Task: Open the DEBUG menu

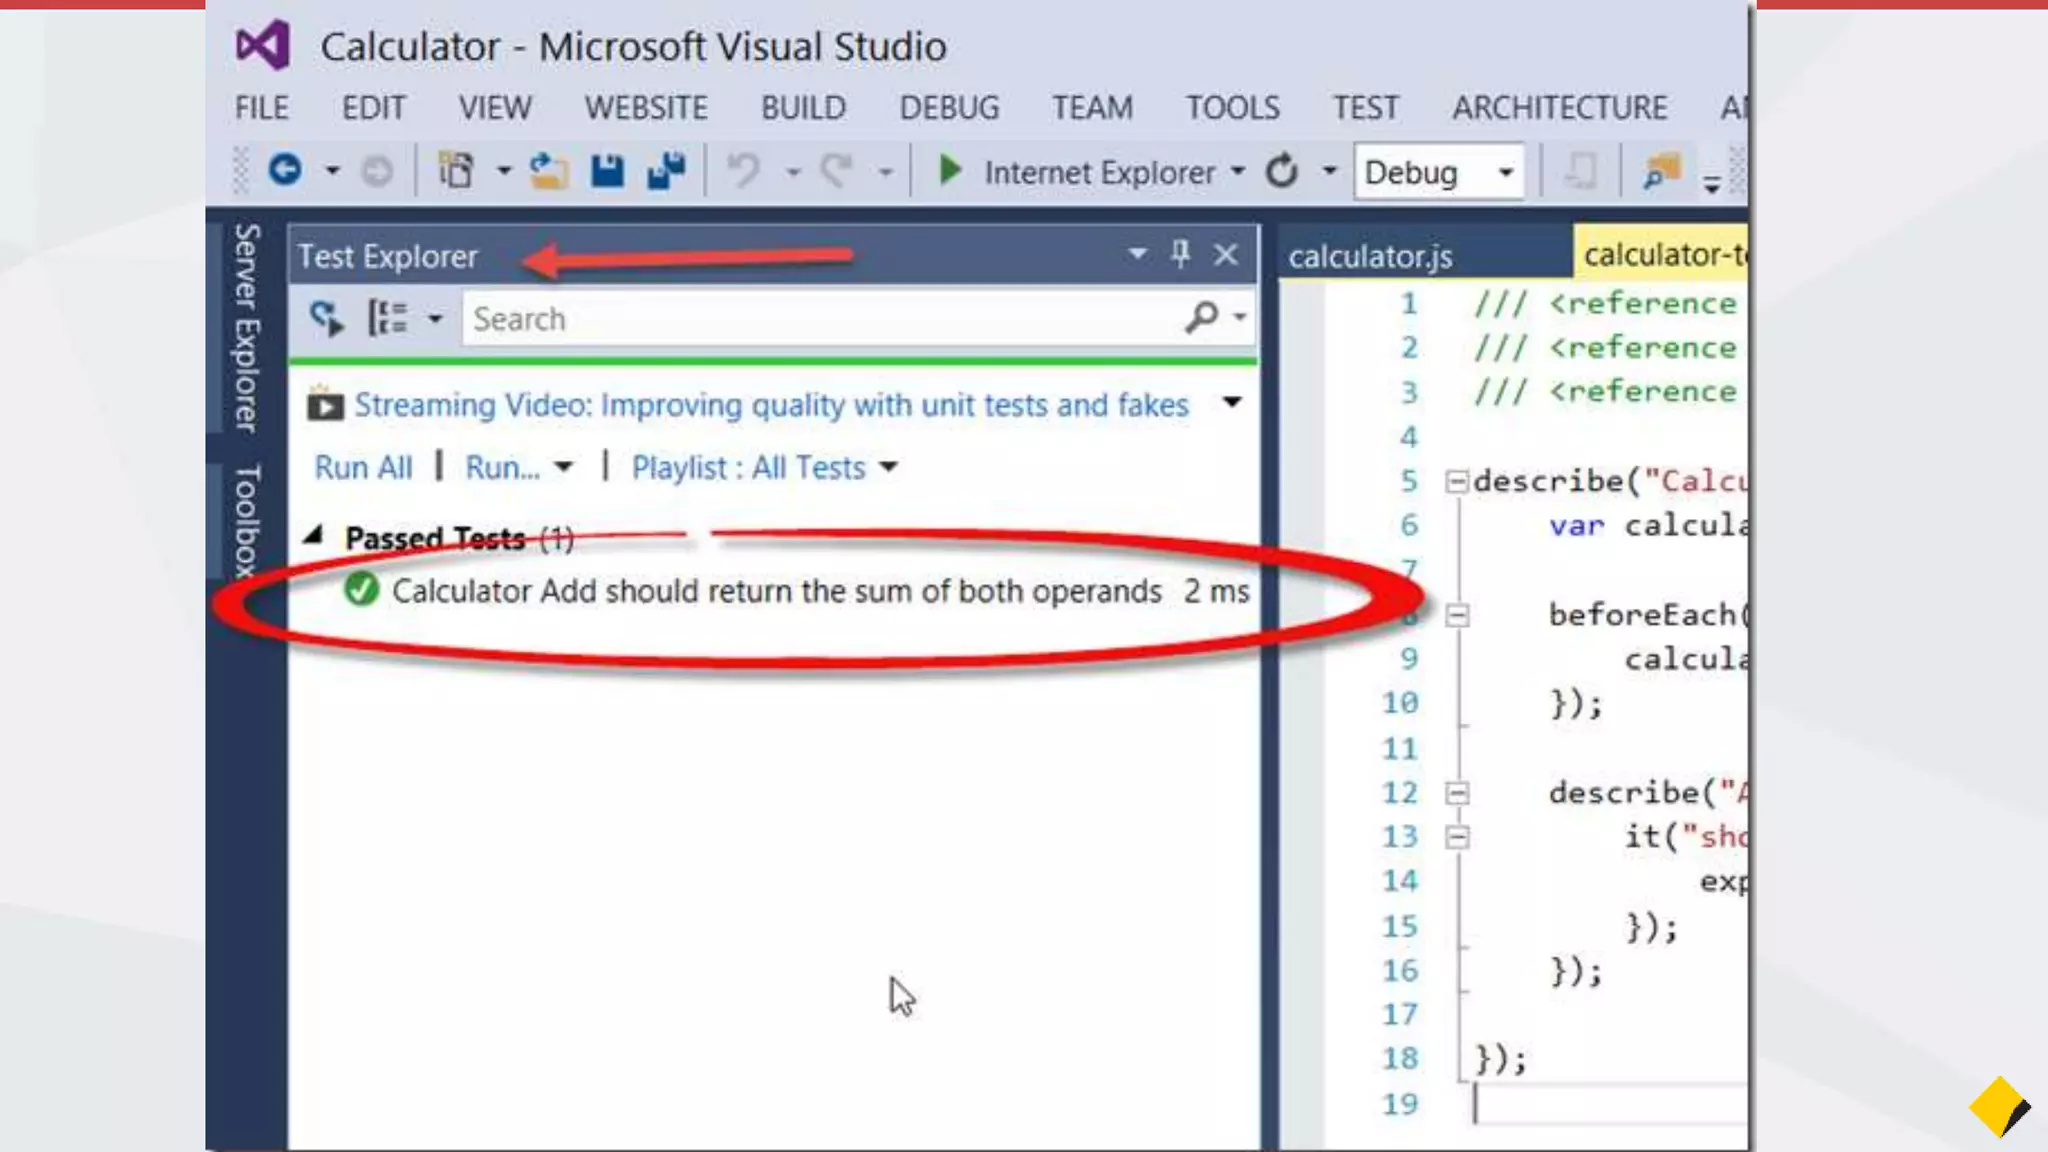Action: [x=949, y=107]
